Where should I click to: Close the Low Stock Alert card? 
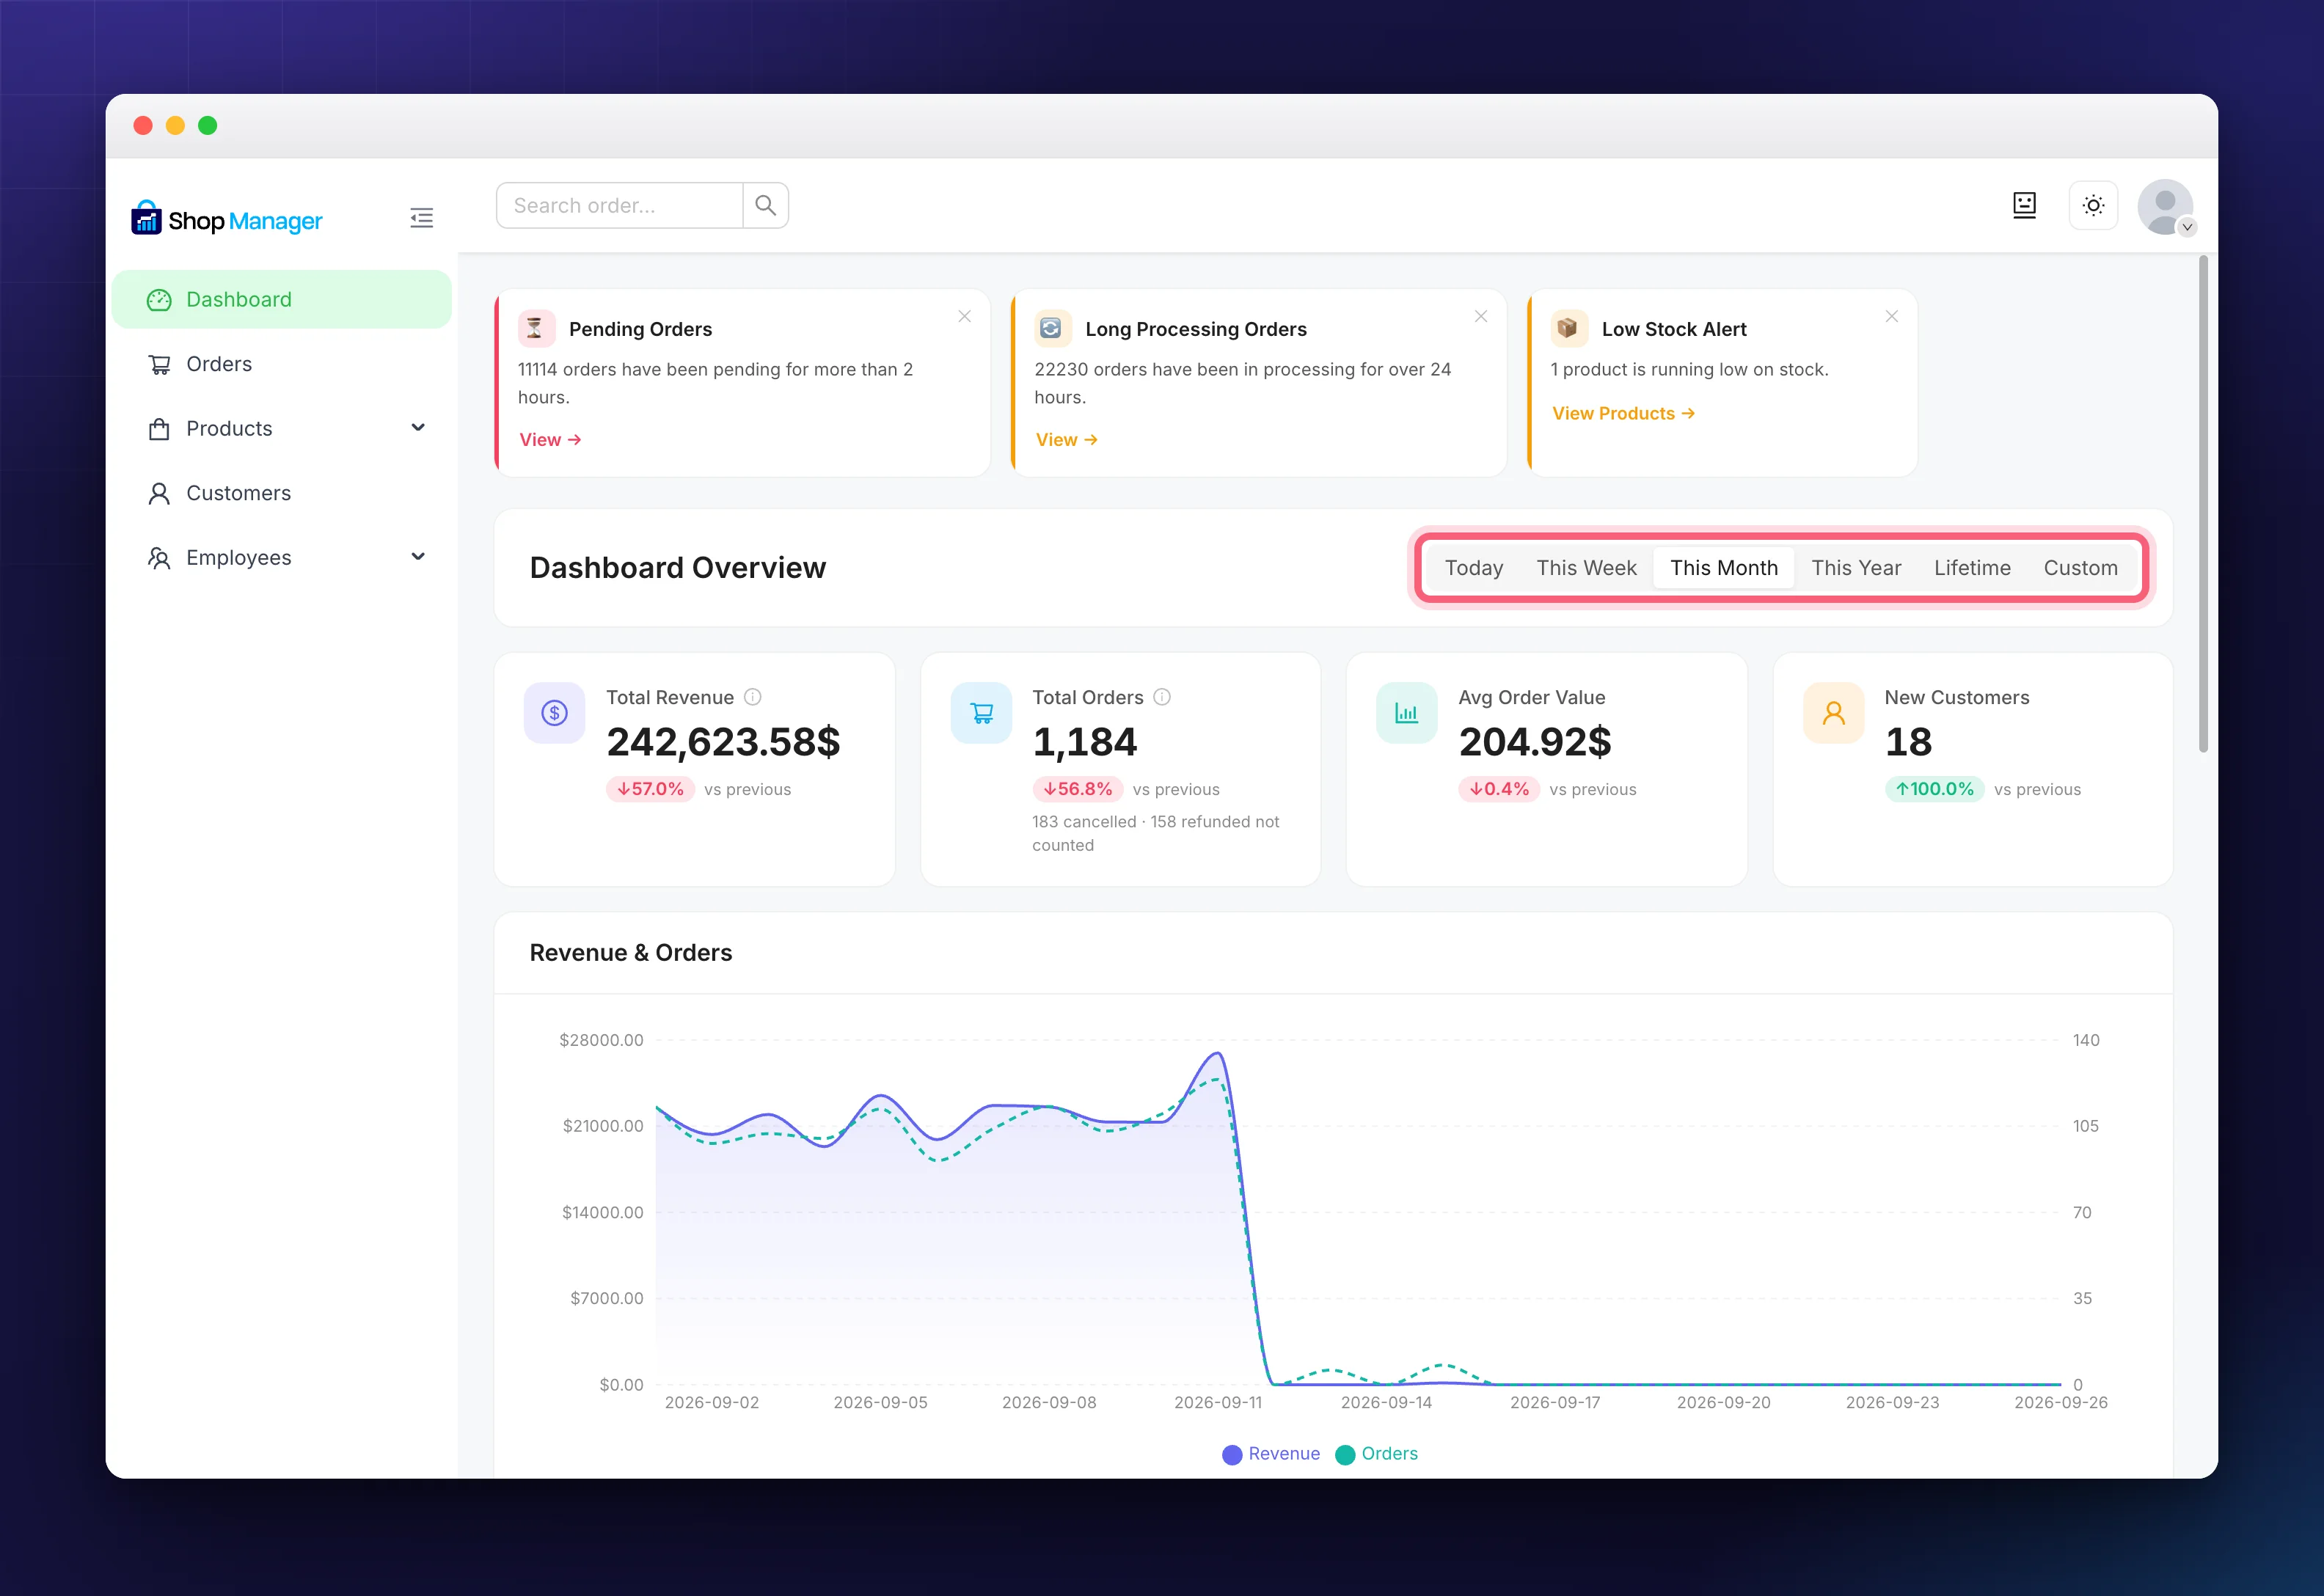(1891, 316)
